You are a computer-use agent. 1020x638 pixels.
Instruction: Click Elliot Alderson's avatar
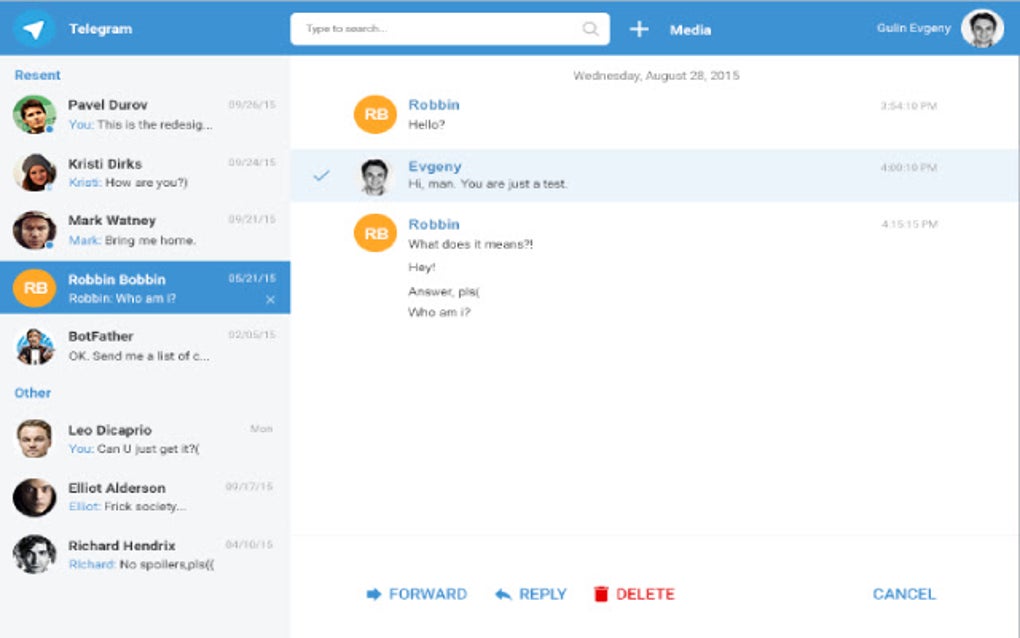pos(34,497)
